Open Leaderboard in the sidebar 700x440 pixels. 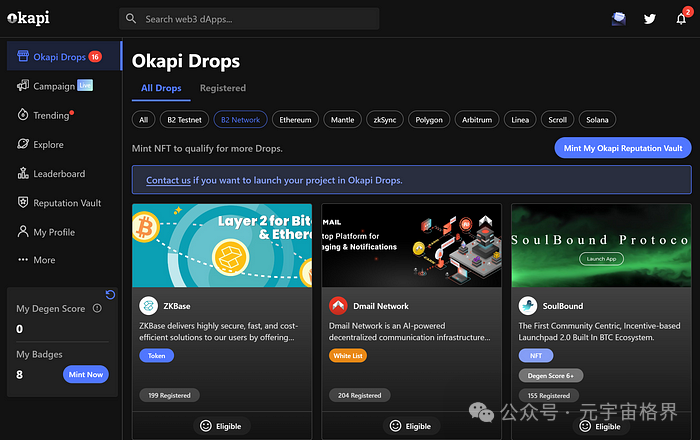pos(64,174)
